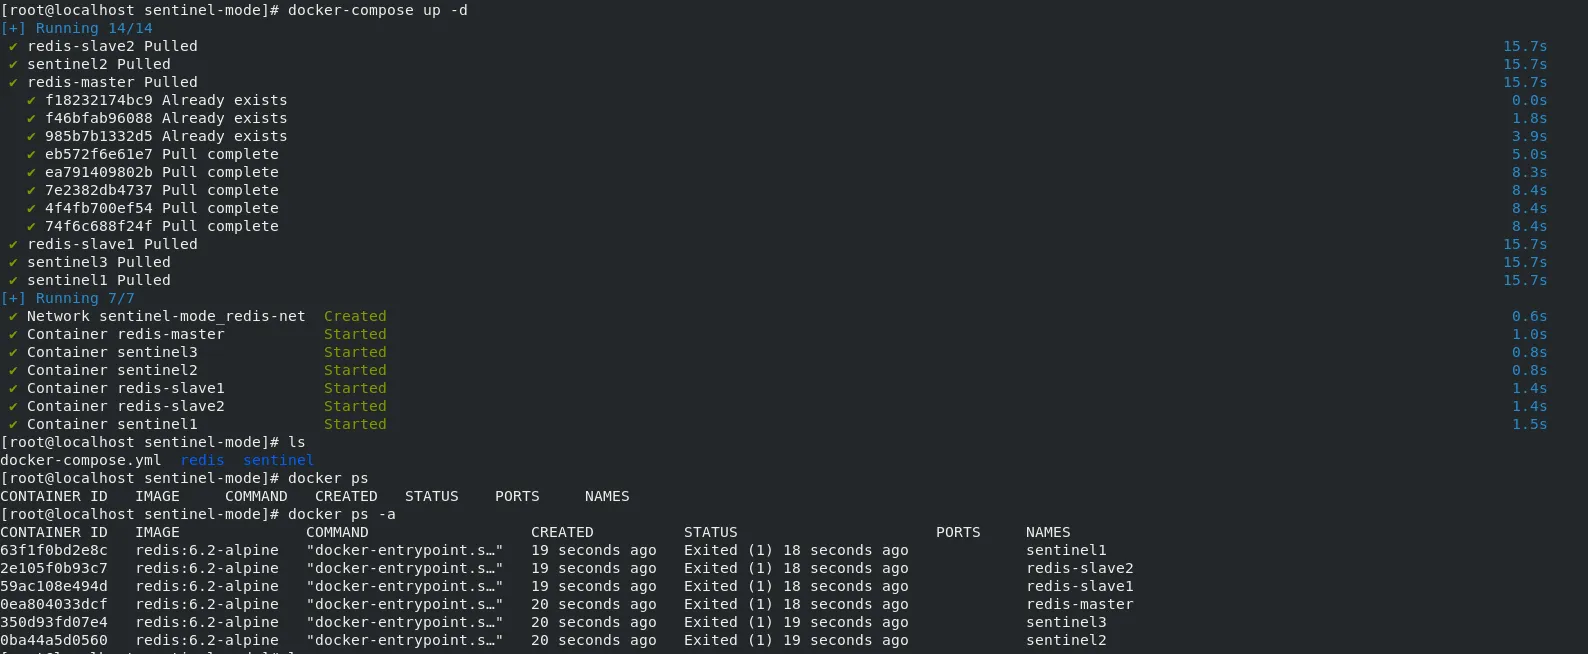The width and height of the screenshot is (1588, 654).
Task: Select the 'docker-compose up -d' command text
Action: pos(377,10)
